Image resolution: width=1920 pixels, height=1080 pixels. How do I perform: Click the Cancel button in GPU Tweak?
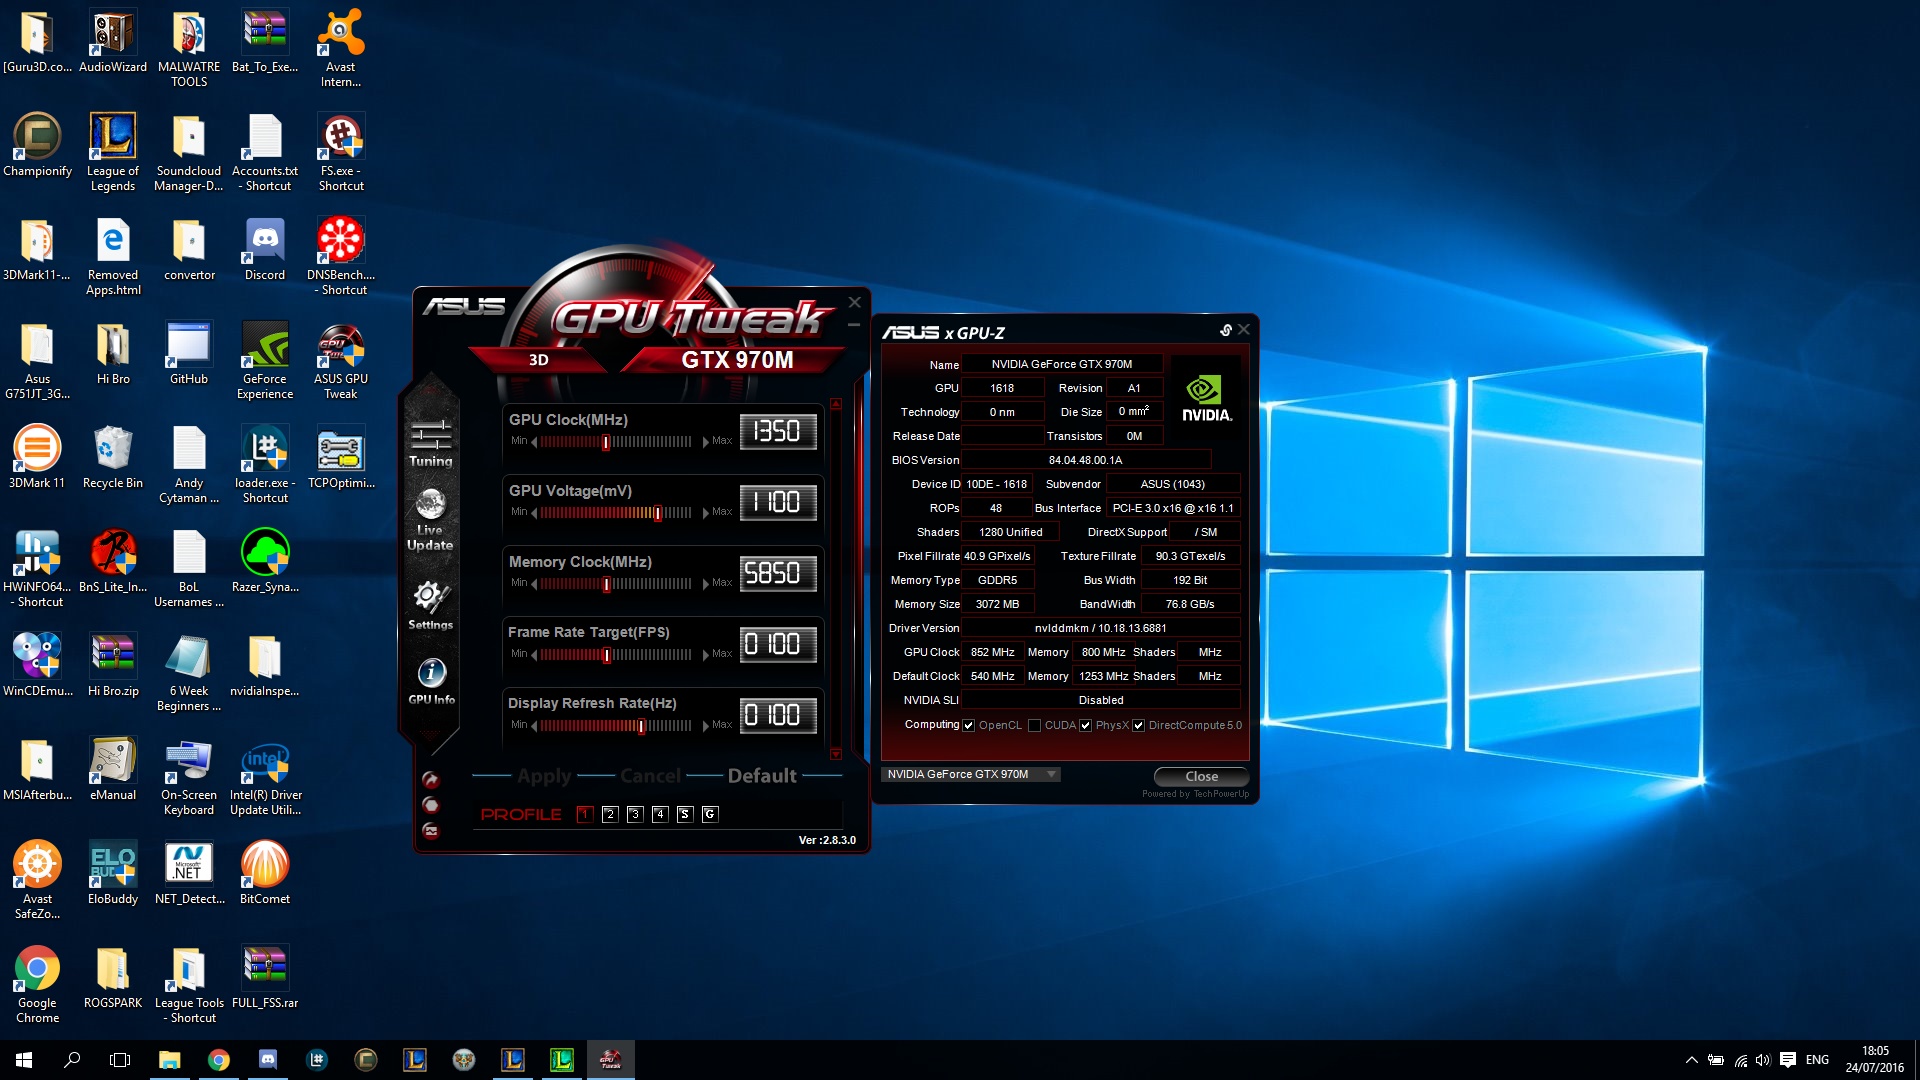pos(650,776)
